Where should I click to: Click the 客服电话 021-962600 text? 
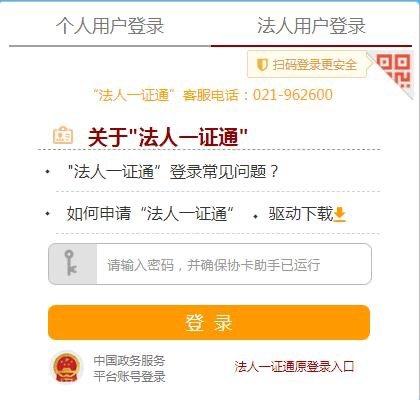258,95
